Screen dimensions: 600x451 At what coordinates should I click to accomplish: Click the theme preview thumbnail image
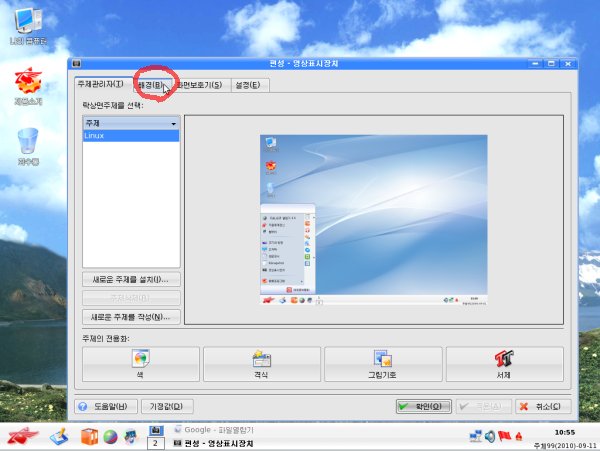tap(373, 220)
